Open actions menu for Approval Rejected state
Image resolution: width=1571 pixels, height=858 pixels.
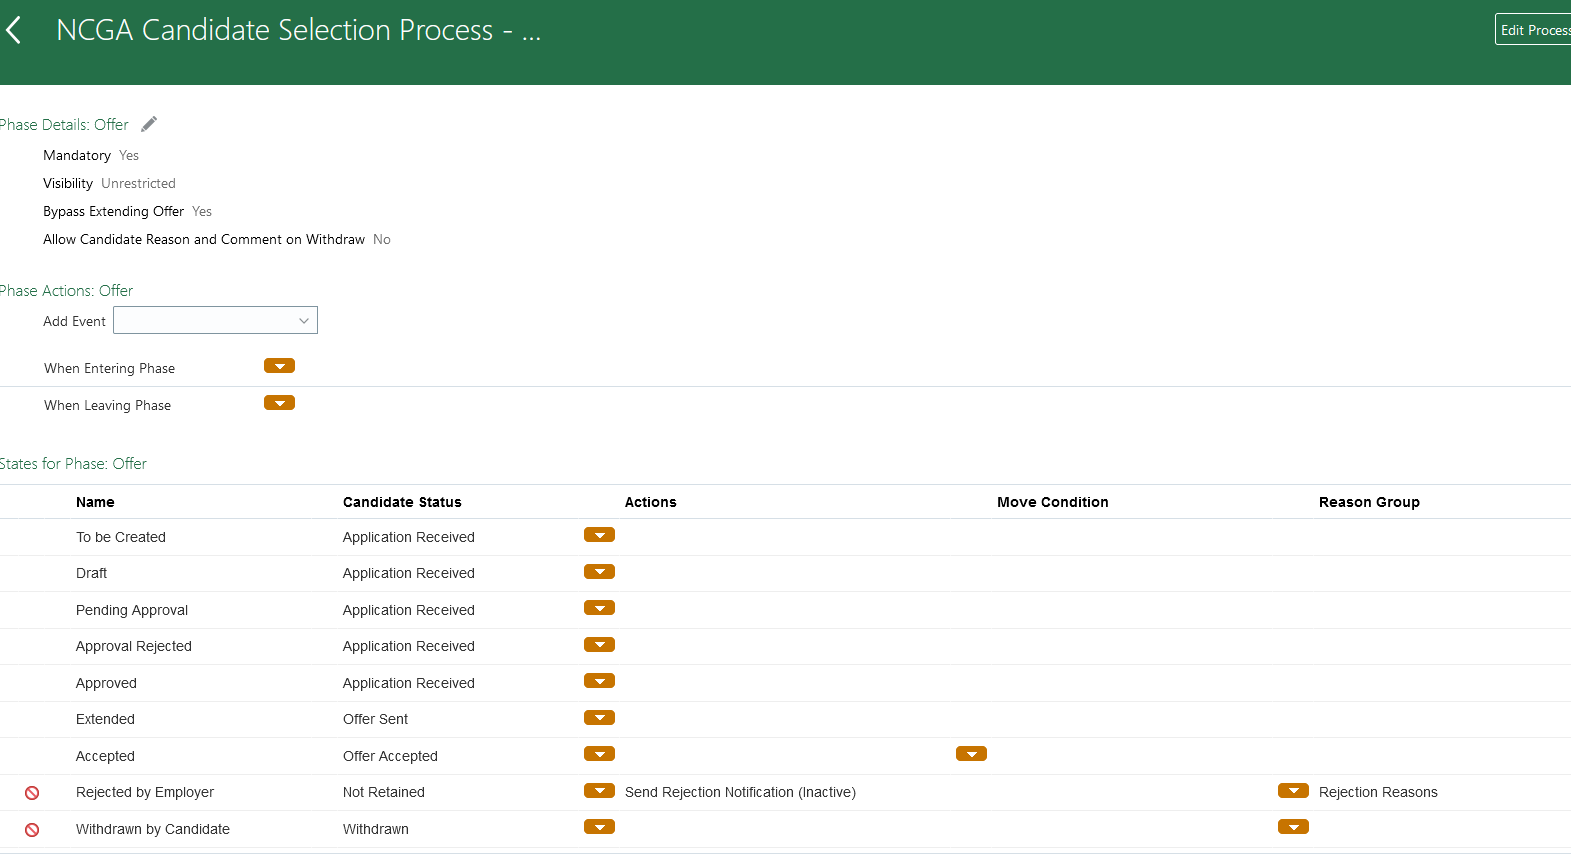[599, 645]
